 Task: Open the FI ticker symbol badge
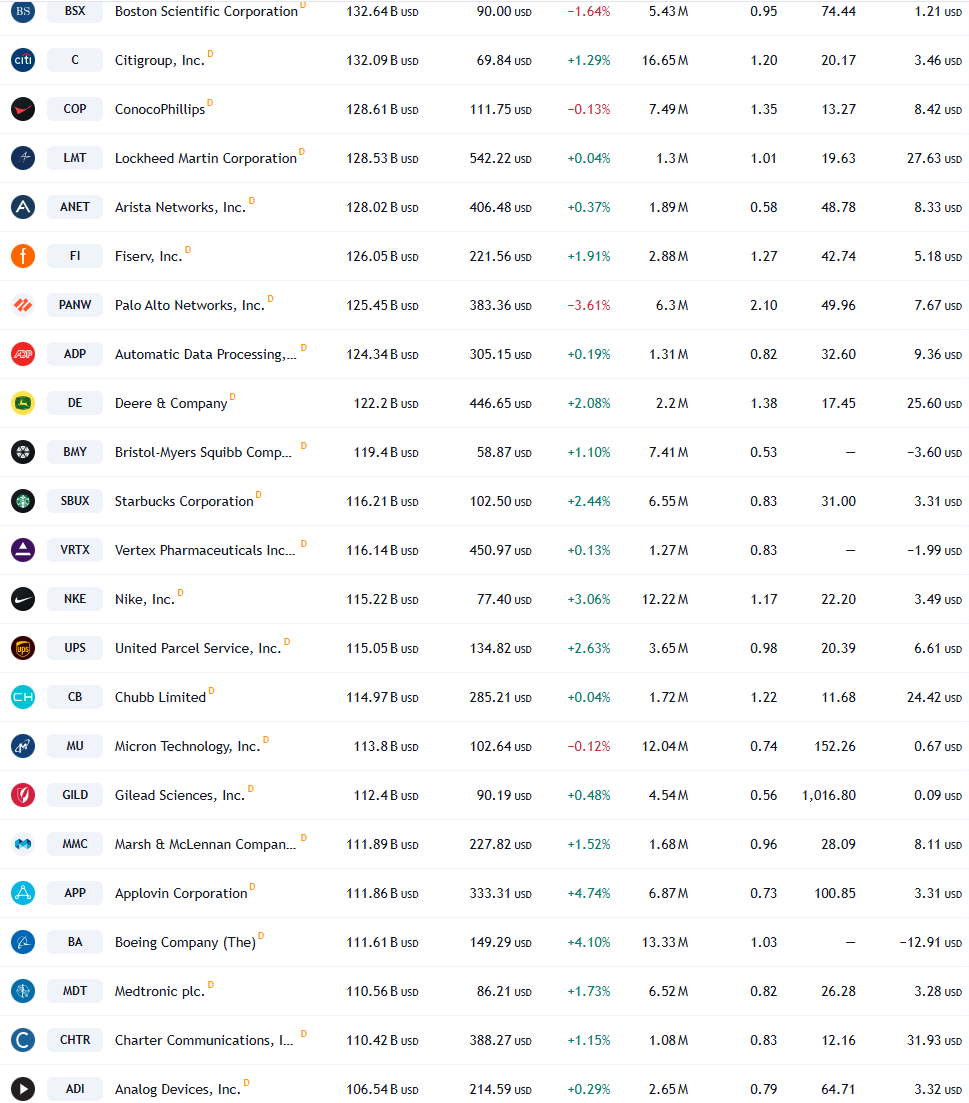75,256
